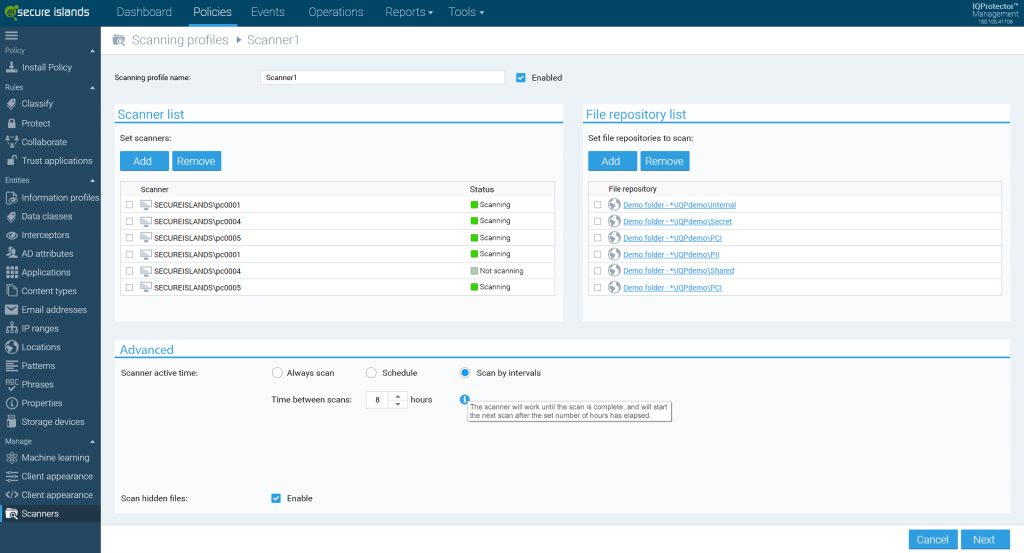This screenshot has height=553, width=1024.
Task: Click Add in Scanner list
Action: pos(144,161)
